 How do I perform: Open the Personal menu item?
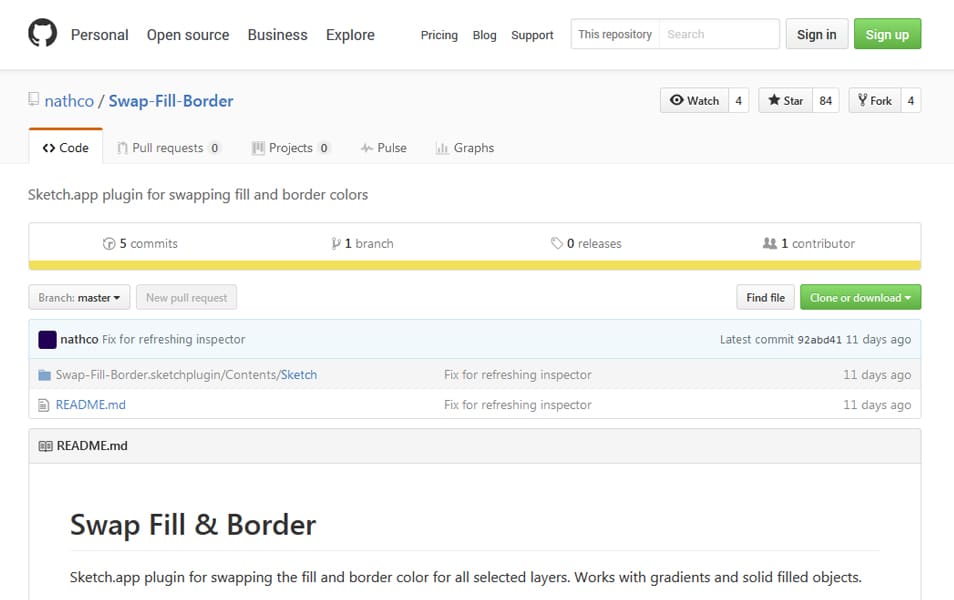pyautogui.click(x=100, y=35)
